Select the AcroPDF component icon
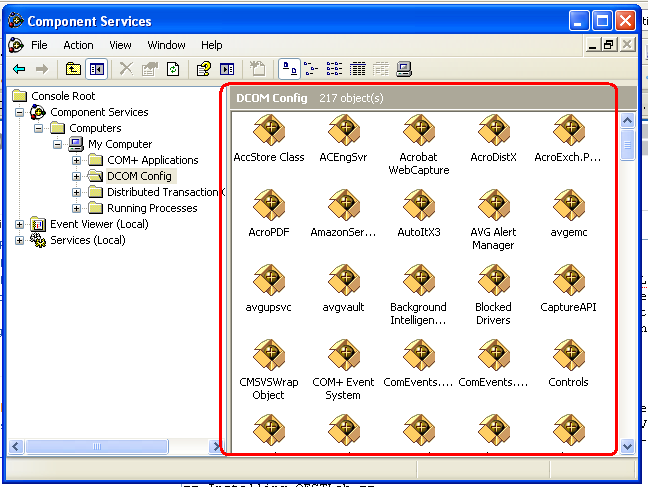Image resolution: width=648 pixels, height=487 pixels. pos(268,206)
